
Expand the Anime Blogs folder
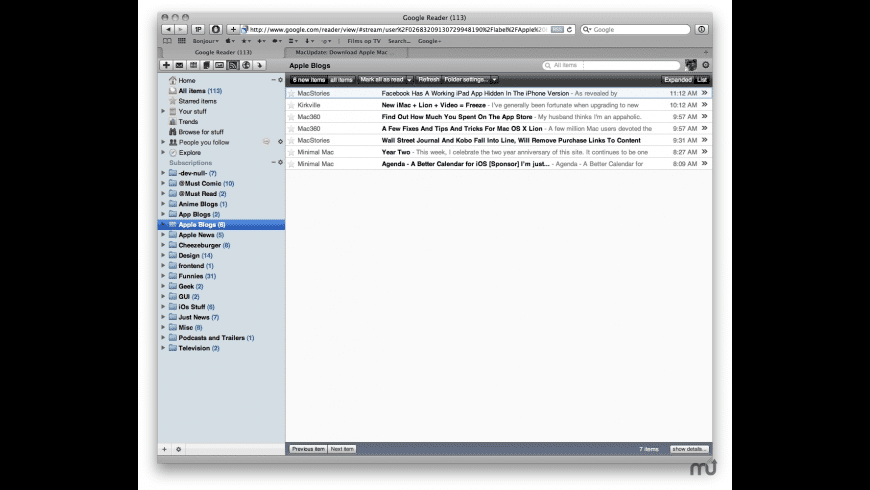(x=163, y=204)
